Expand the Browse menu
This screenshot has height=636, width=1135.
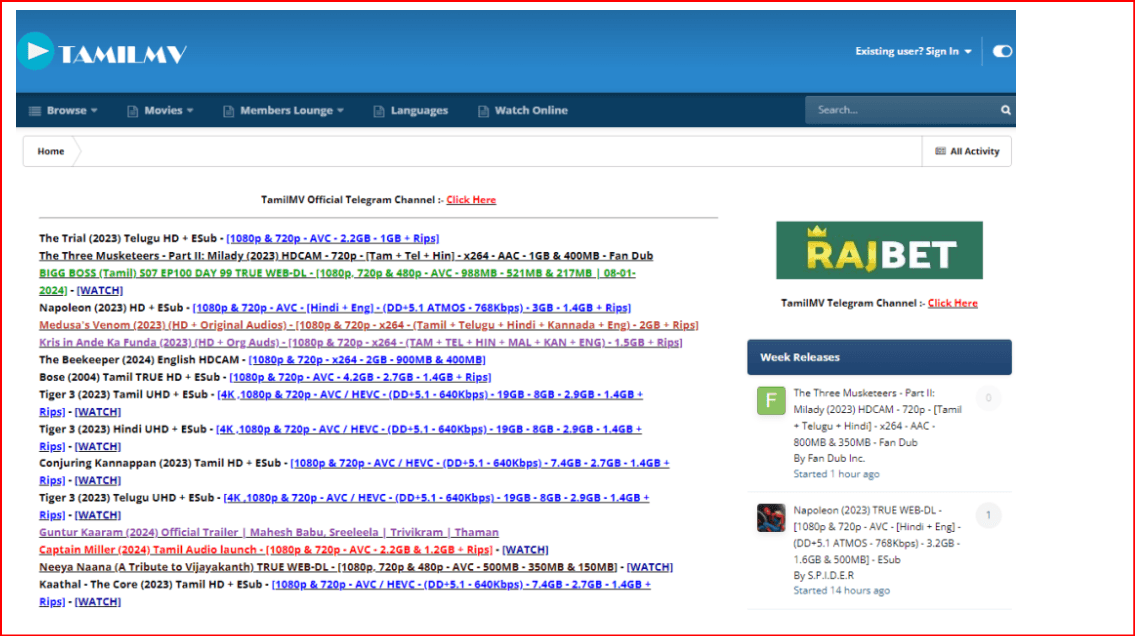(x=63, y=110)
